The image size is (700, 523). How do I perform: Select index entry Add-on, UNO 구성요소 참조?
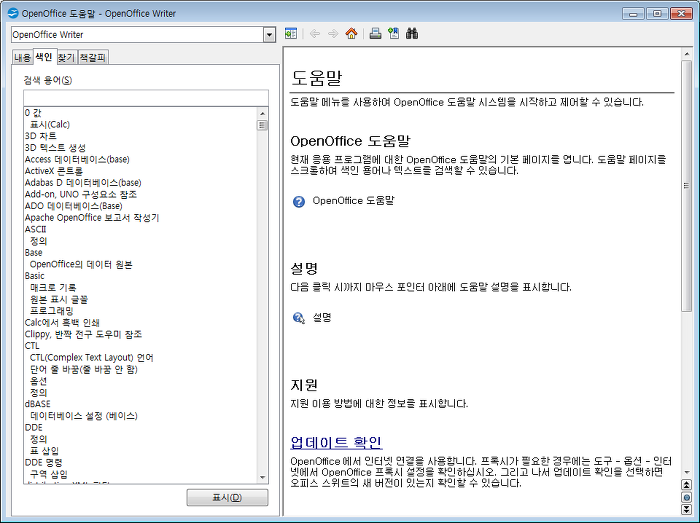coord(81,194)
